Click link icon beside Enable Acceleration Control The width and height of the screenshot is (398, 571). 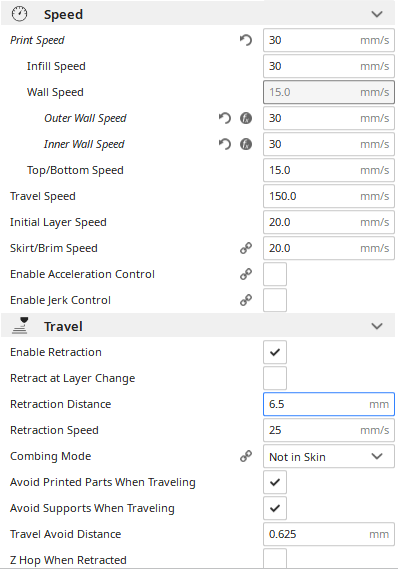click(246, 274)
